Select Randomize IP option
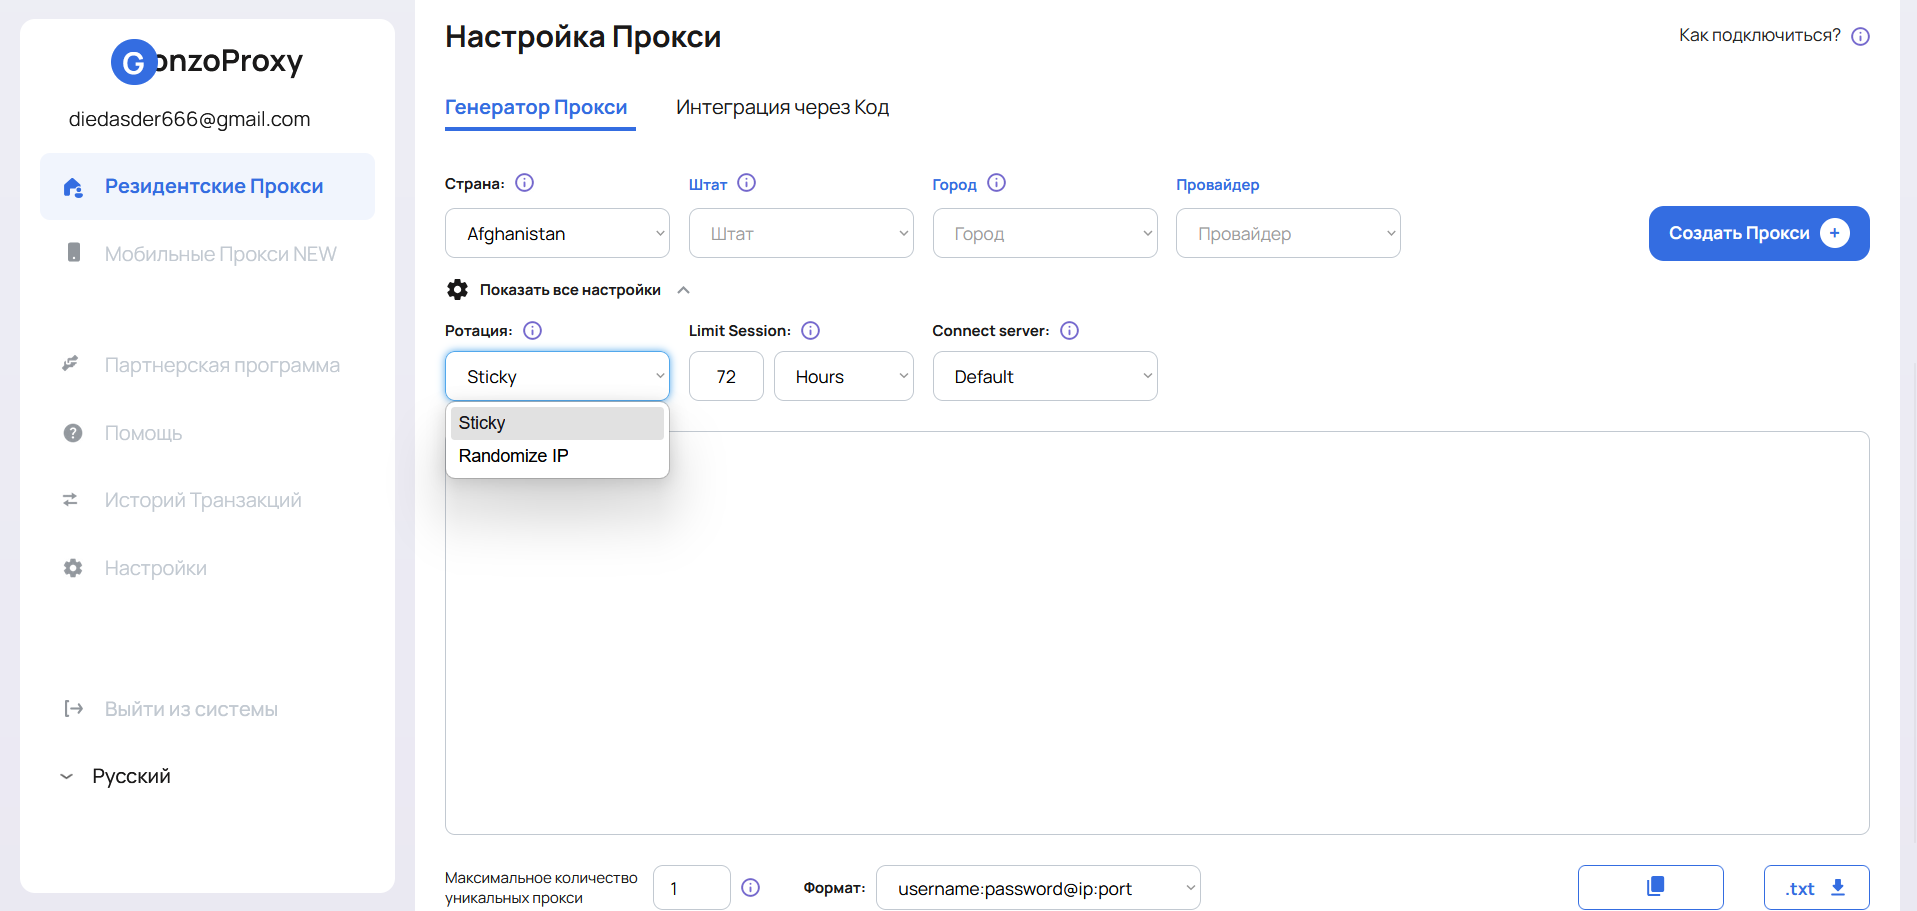 tap(557, 456)
